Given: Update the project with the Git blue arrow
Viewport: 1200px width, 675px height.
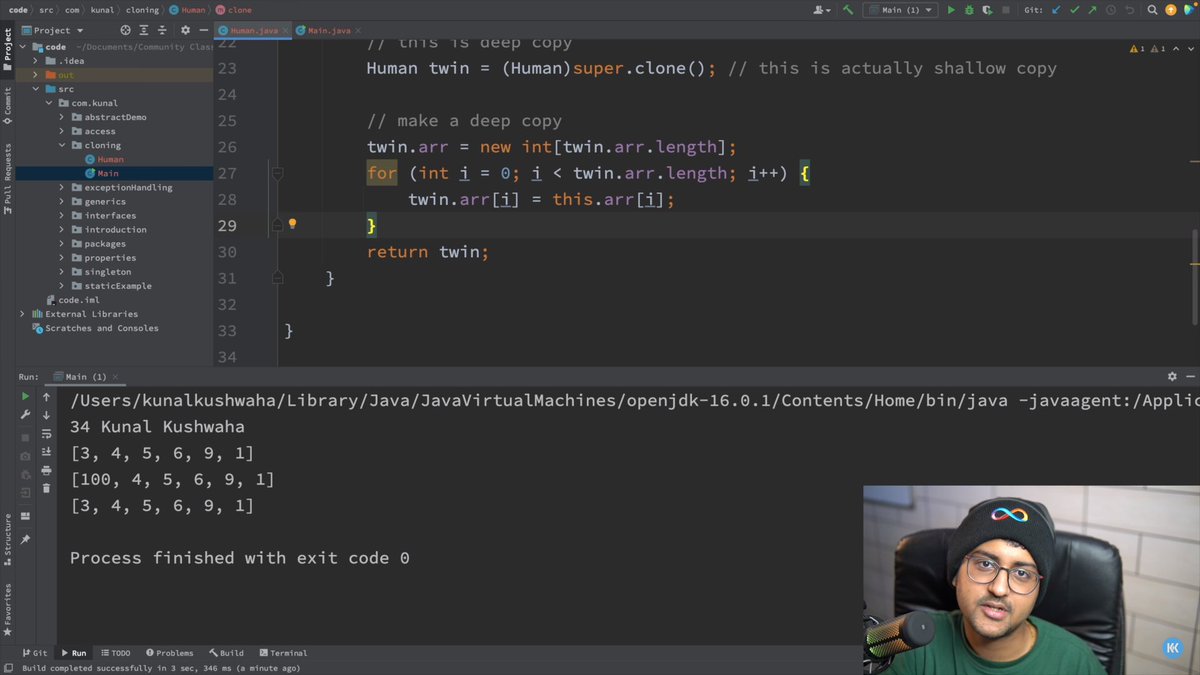Looking at the screenshot, I should point(1057,10).
